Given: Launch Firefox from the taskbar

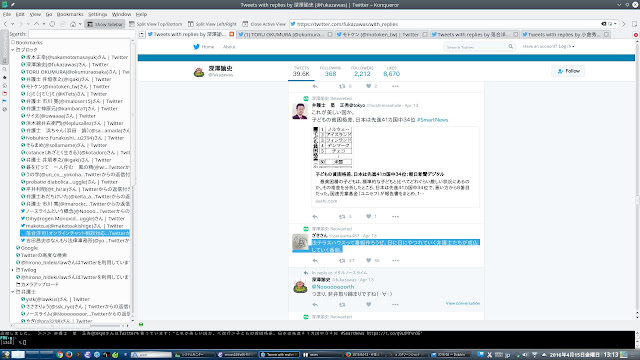Looking at the screenshot, I should tap(69, 355).
